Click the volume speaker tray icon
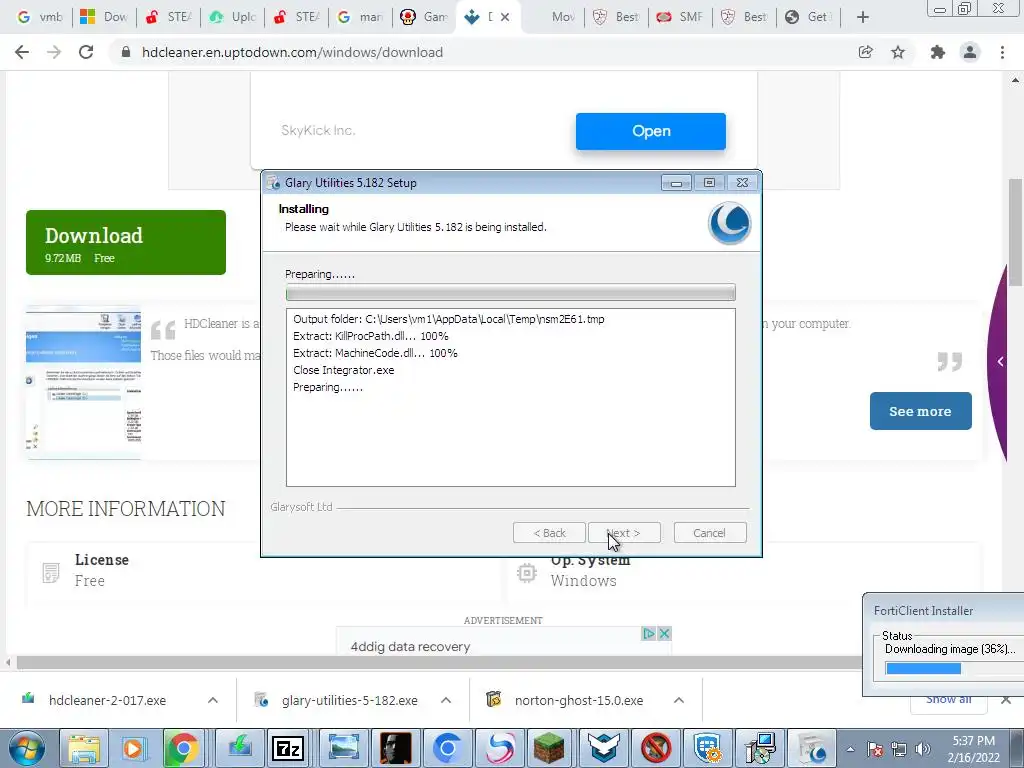 923,750
